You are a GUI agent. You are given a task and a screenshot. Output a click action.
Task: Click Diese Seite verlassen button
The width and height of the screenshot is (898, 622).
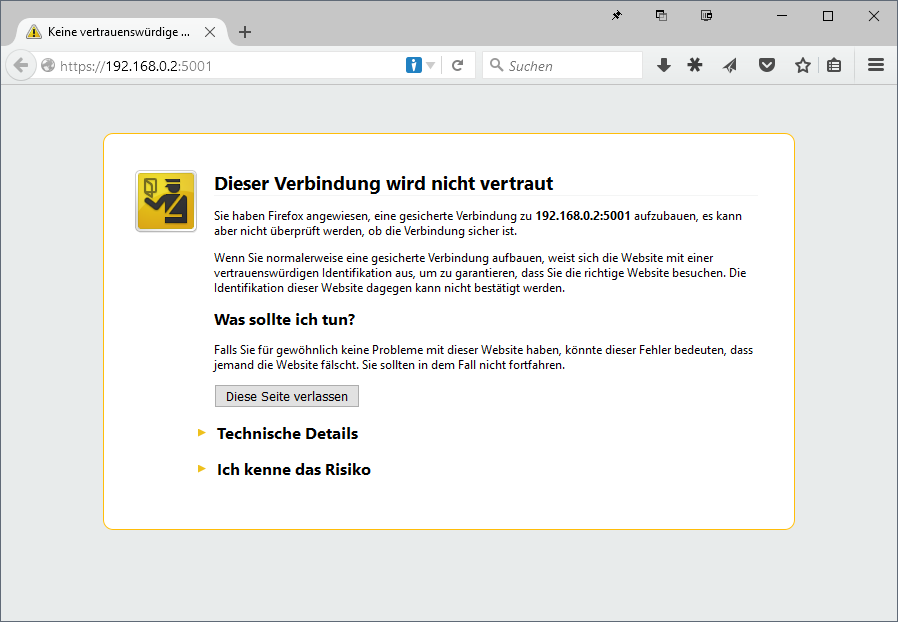pyautogui.click(x=287, y=396)
